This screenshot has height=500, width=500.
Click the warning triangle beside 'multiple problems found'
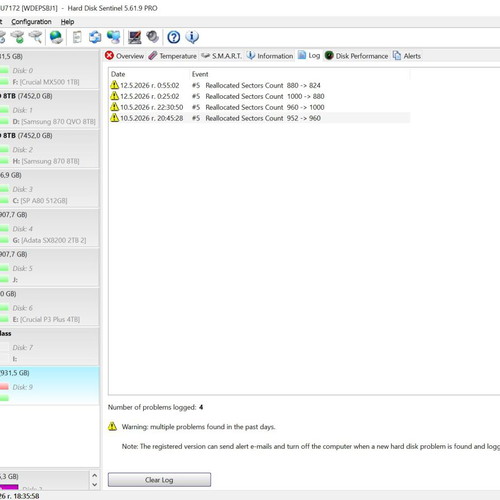(112, 426)
